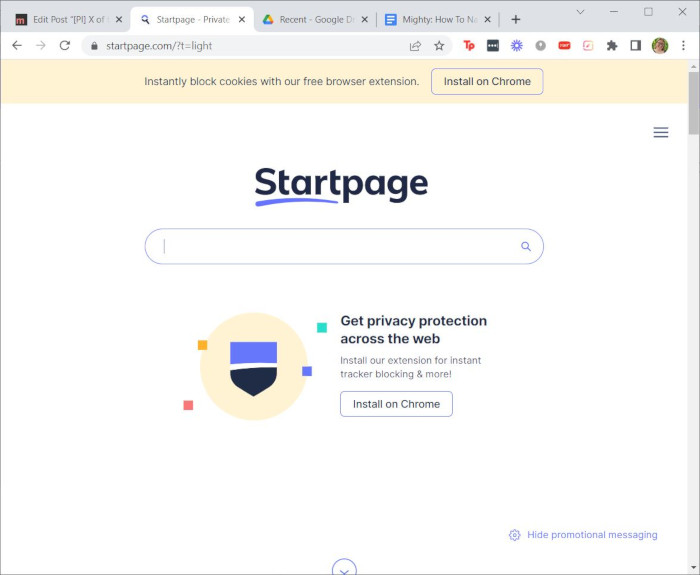Click the 'Get privacy protection across the web' heading

[x=413, y=329]
